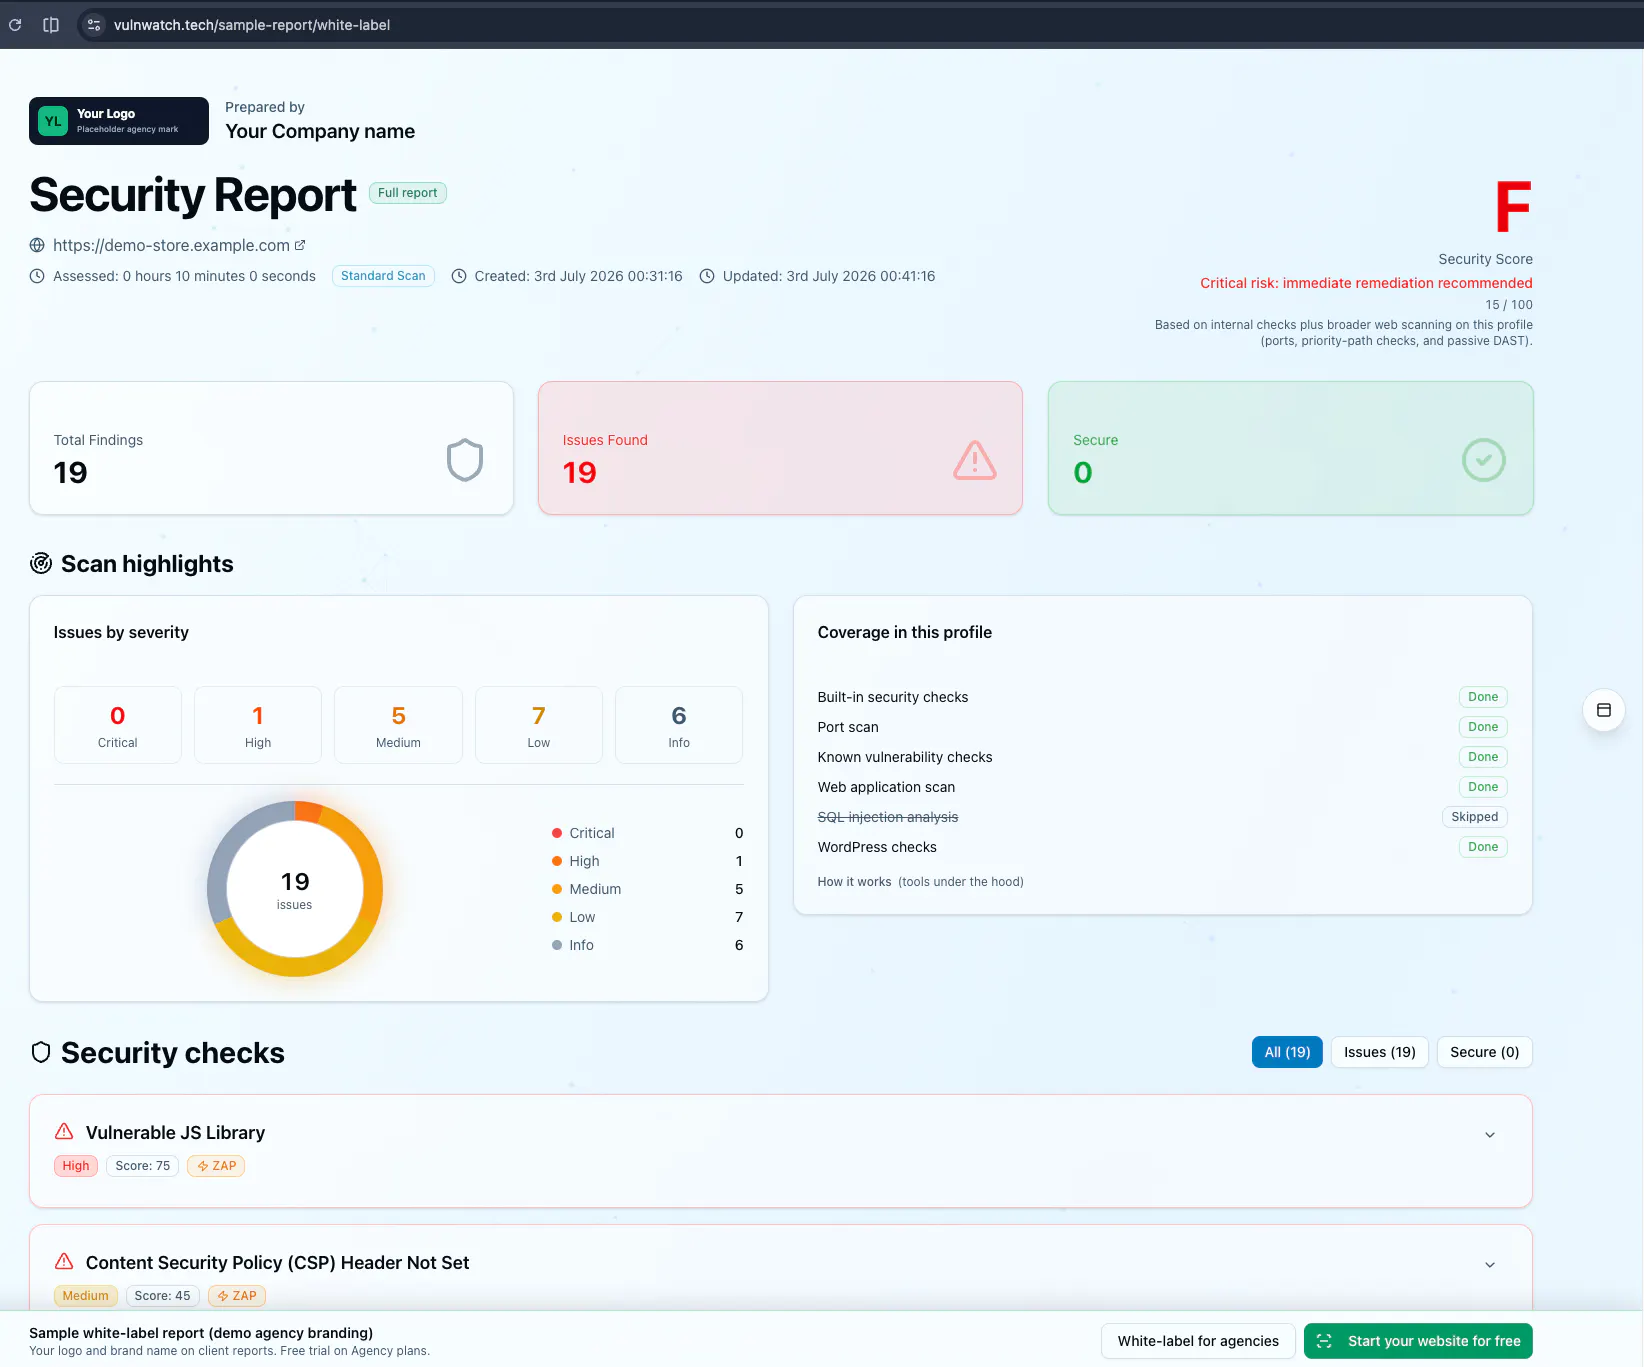The width and height of the screenshot is (1644, 1367).
Task: Click the radar icon by Scan highlights
Action: [41, 563]
